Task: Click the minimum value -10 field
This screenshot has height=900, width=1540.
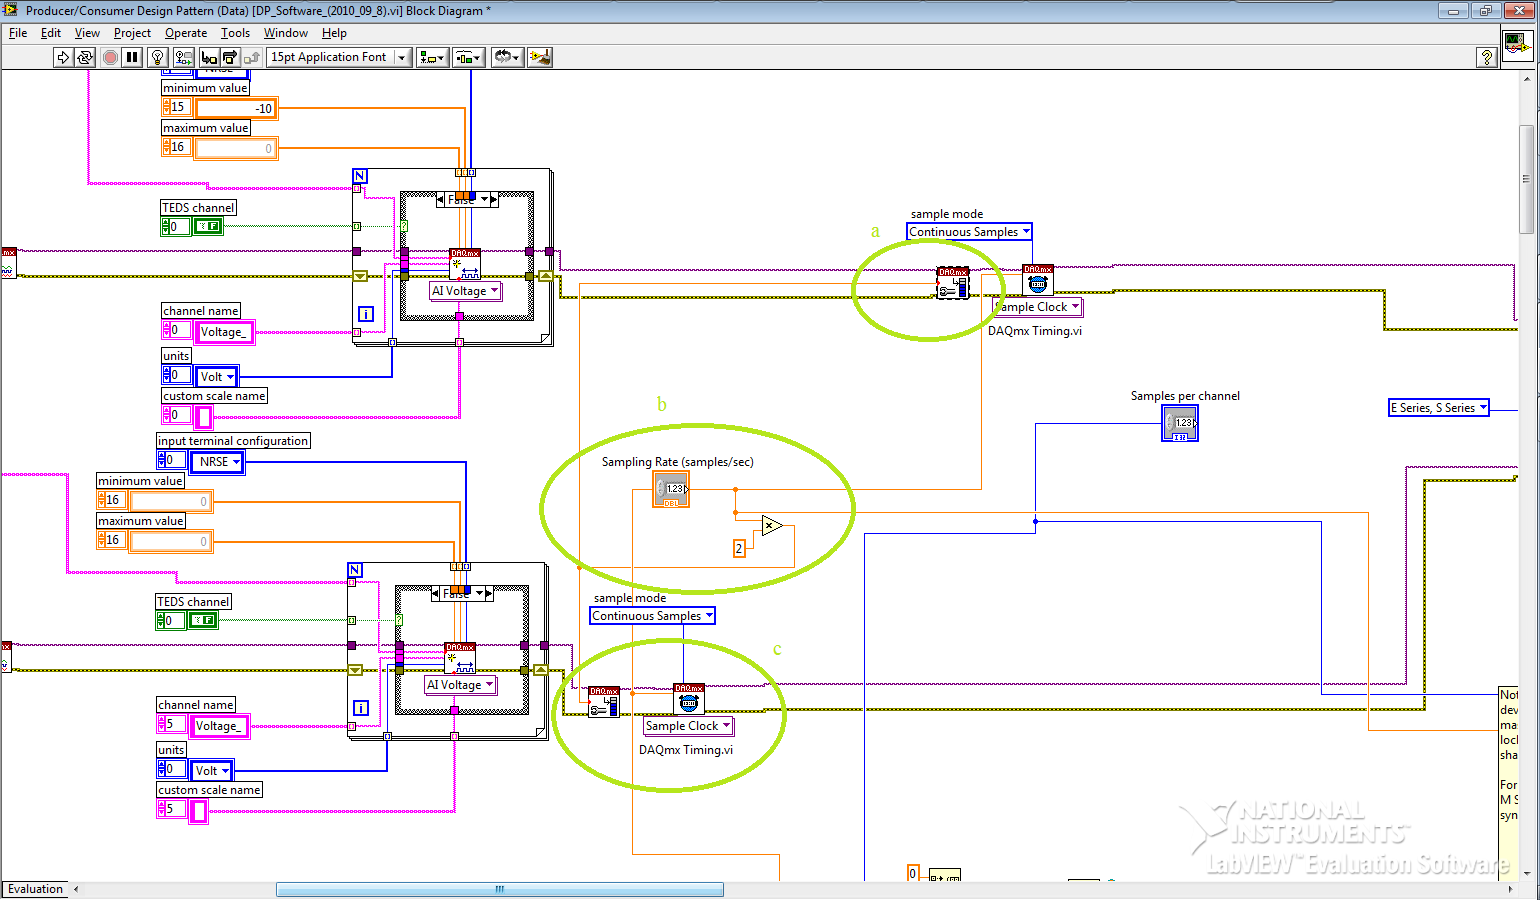Action: pyautogui.click(x=236, y=108)
